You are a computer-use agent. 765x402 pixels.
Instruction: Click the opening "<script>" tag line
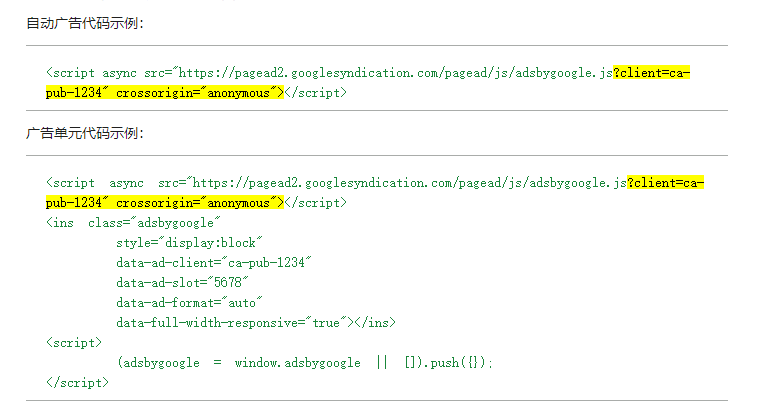pyautogui.click(x=74, y=342)
